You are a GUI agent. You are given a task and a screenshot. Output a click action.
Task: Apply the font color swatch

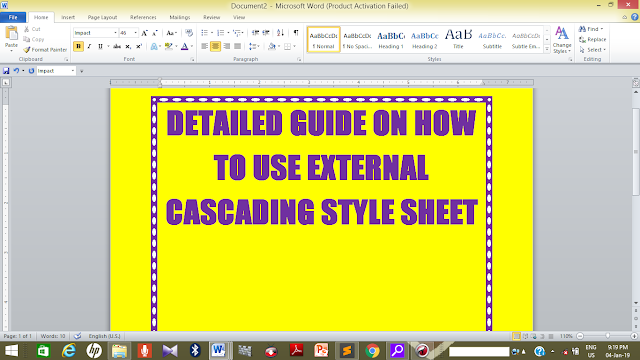tap(184, 46)
